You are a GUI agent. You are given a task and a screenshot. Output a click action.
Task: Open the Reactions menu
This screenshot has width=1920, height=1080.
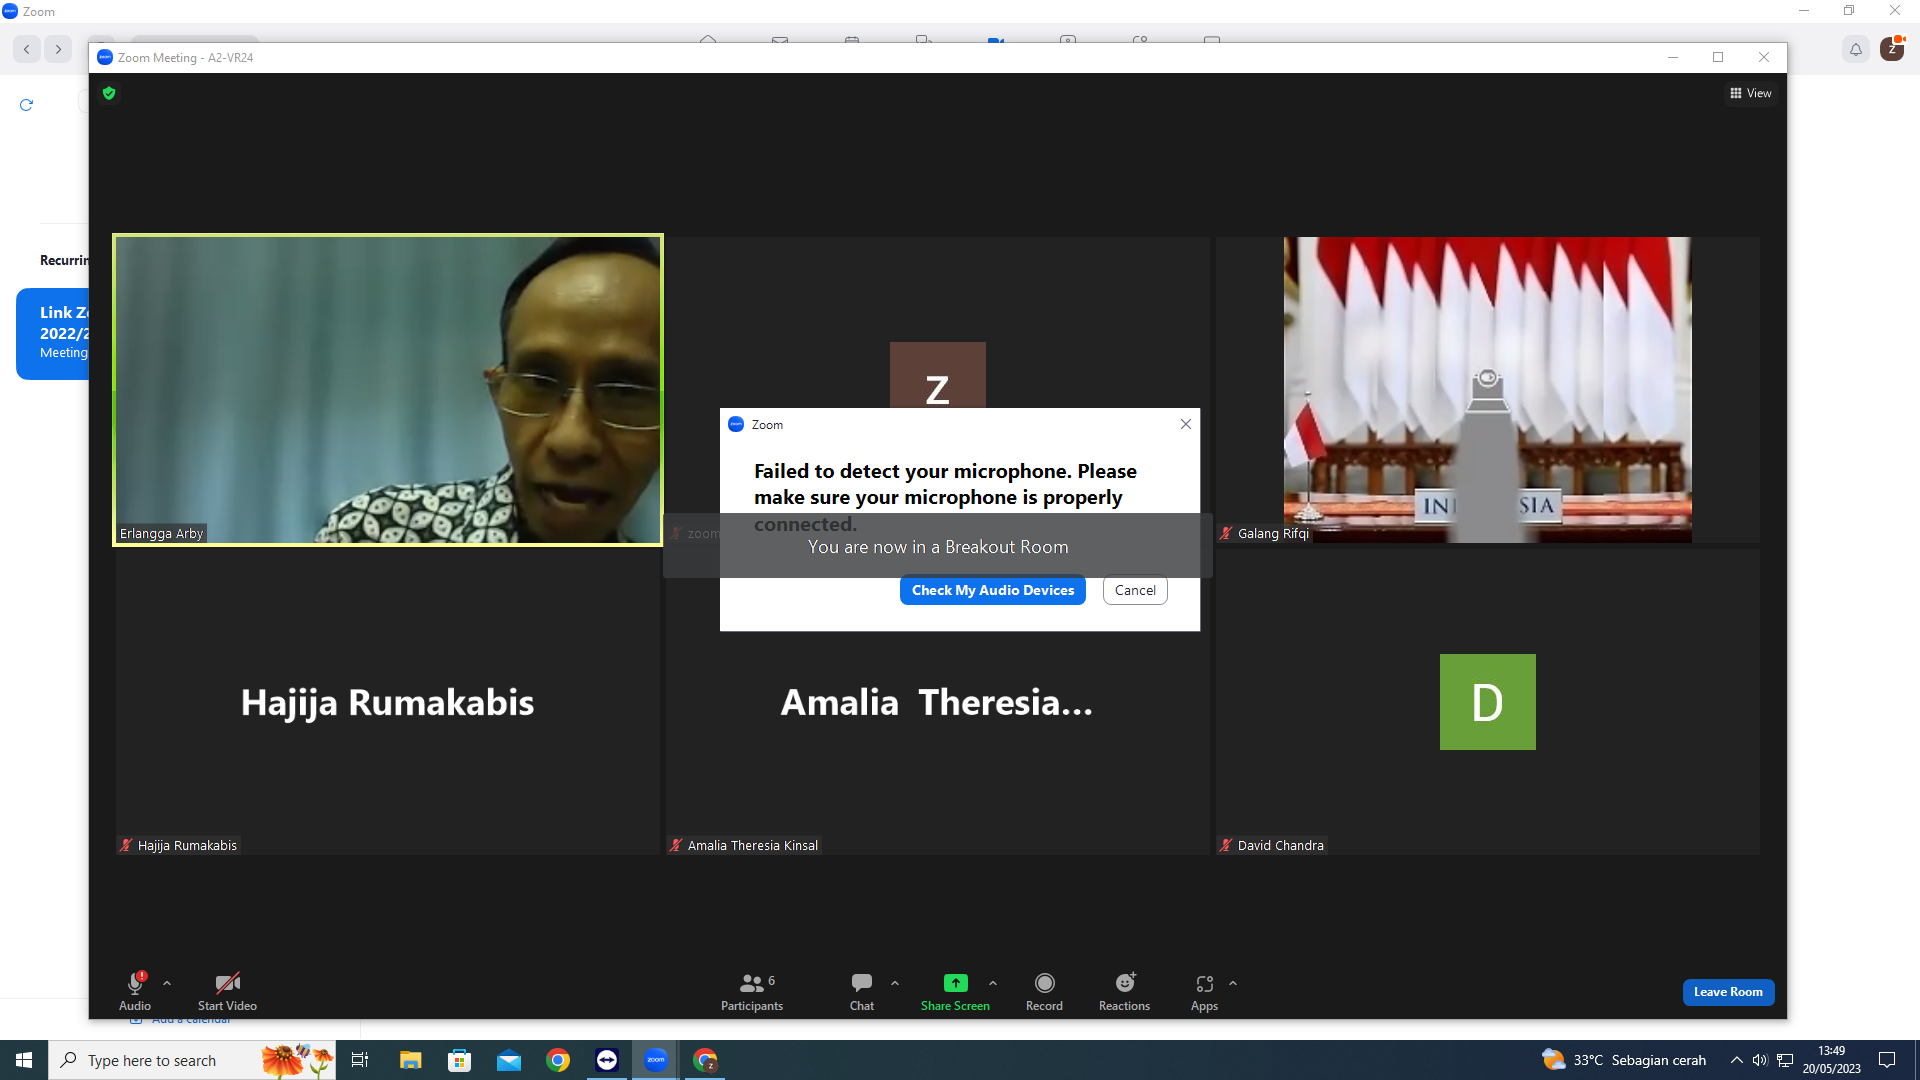click(1124, 991)
